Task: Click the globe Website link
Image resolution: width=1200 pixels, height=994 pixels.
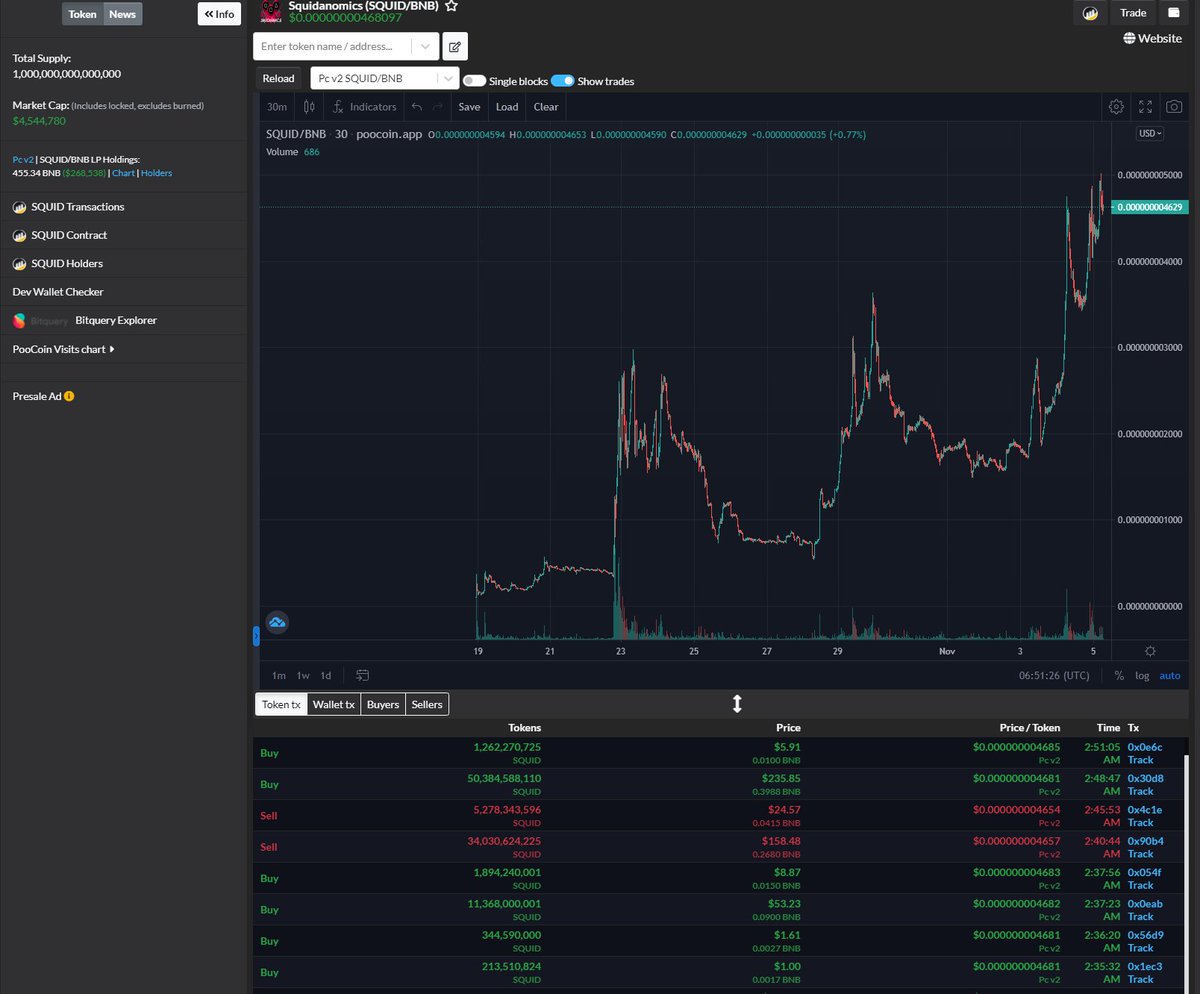Action: pyautogui.click(x=1153, y=38)
